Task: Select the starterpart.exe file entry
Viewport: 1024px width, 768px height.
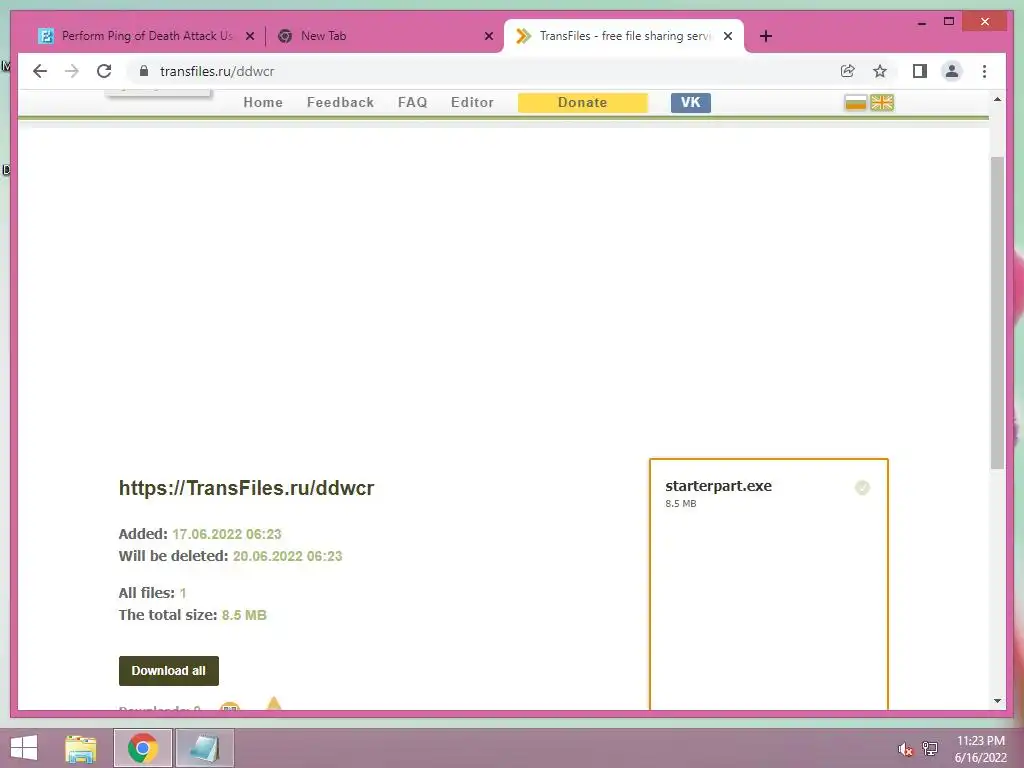Action: click(718, 486)
